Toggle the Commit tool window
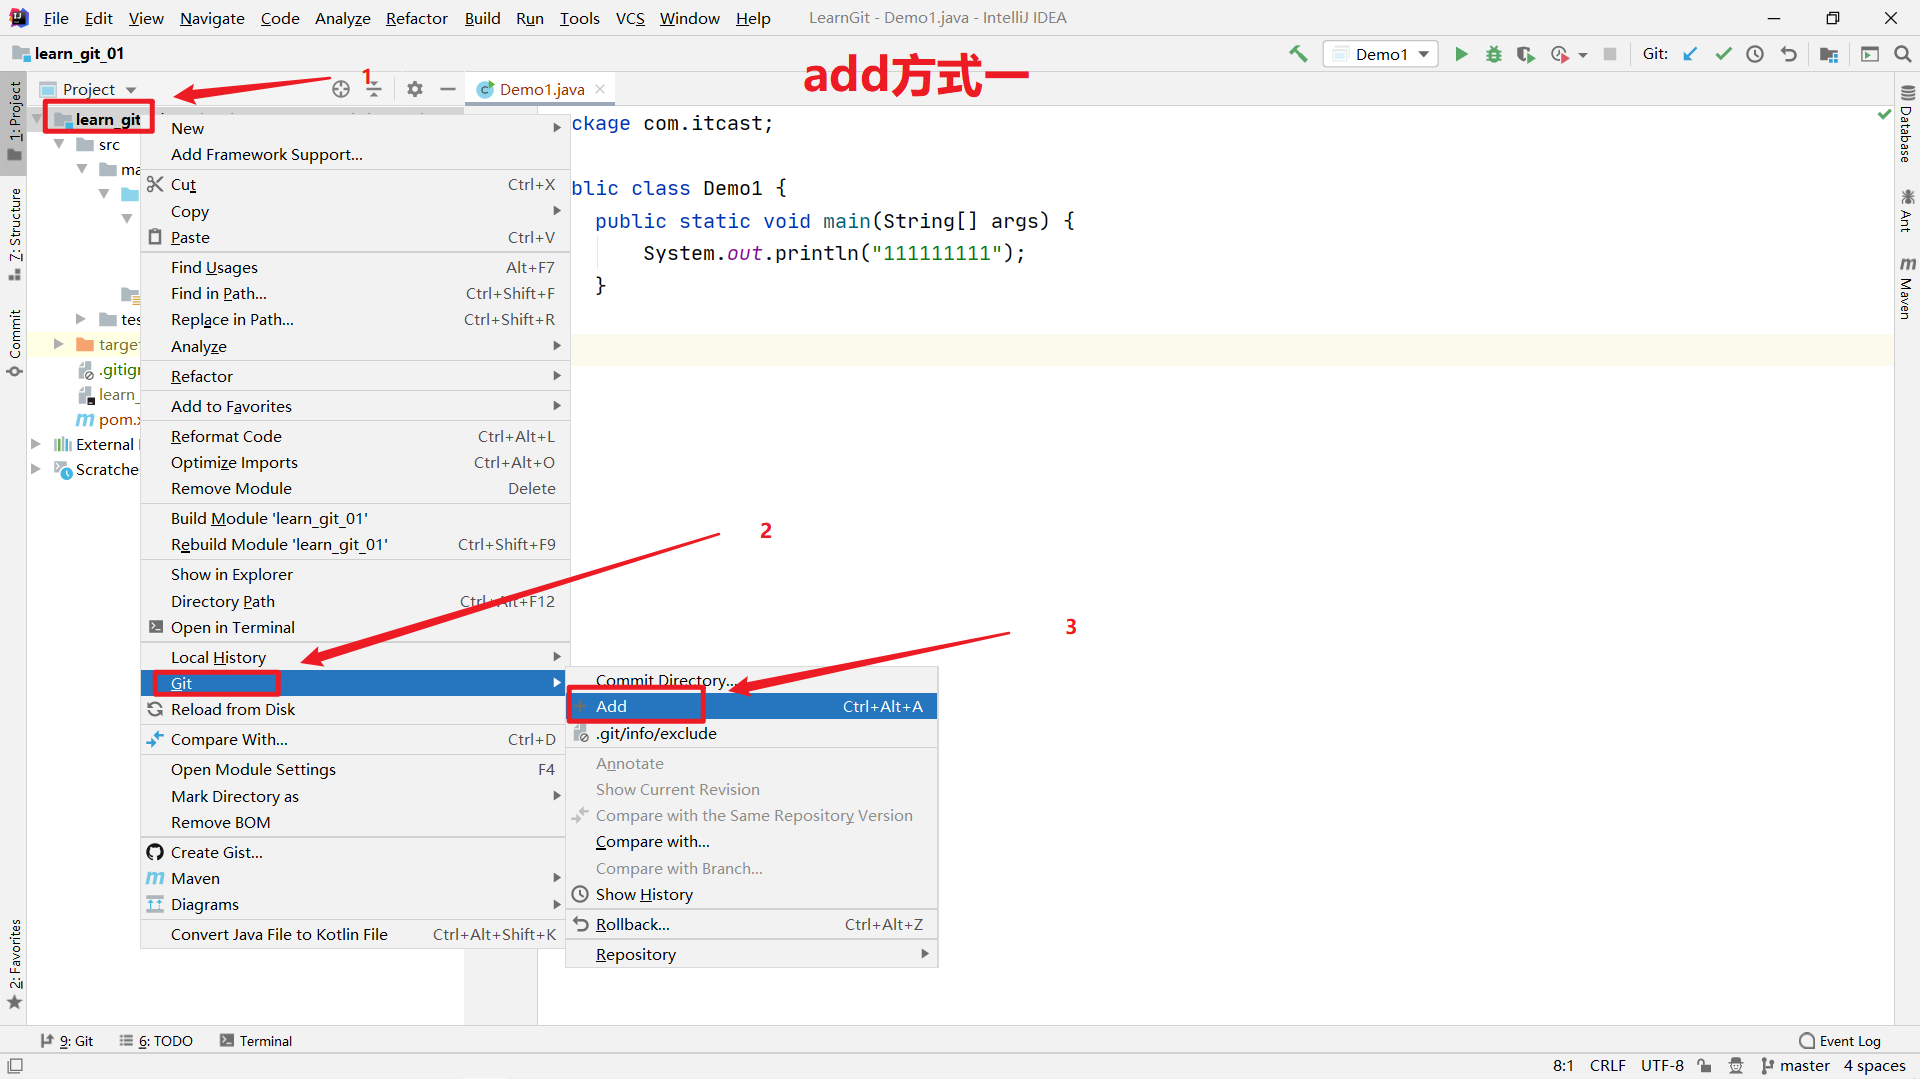The width and height of the screenshot is (1920, 1079). tap(14, 343)
